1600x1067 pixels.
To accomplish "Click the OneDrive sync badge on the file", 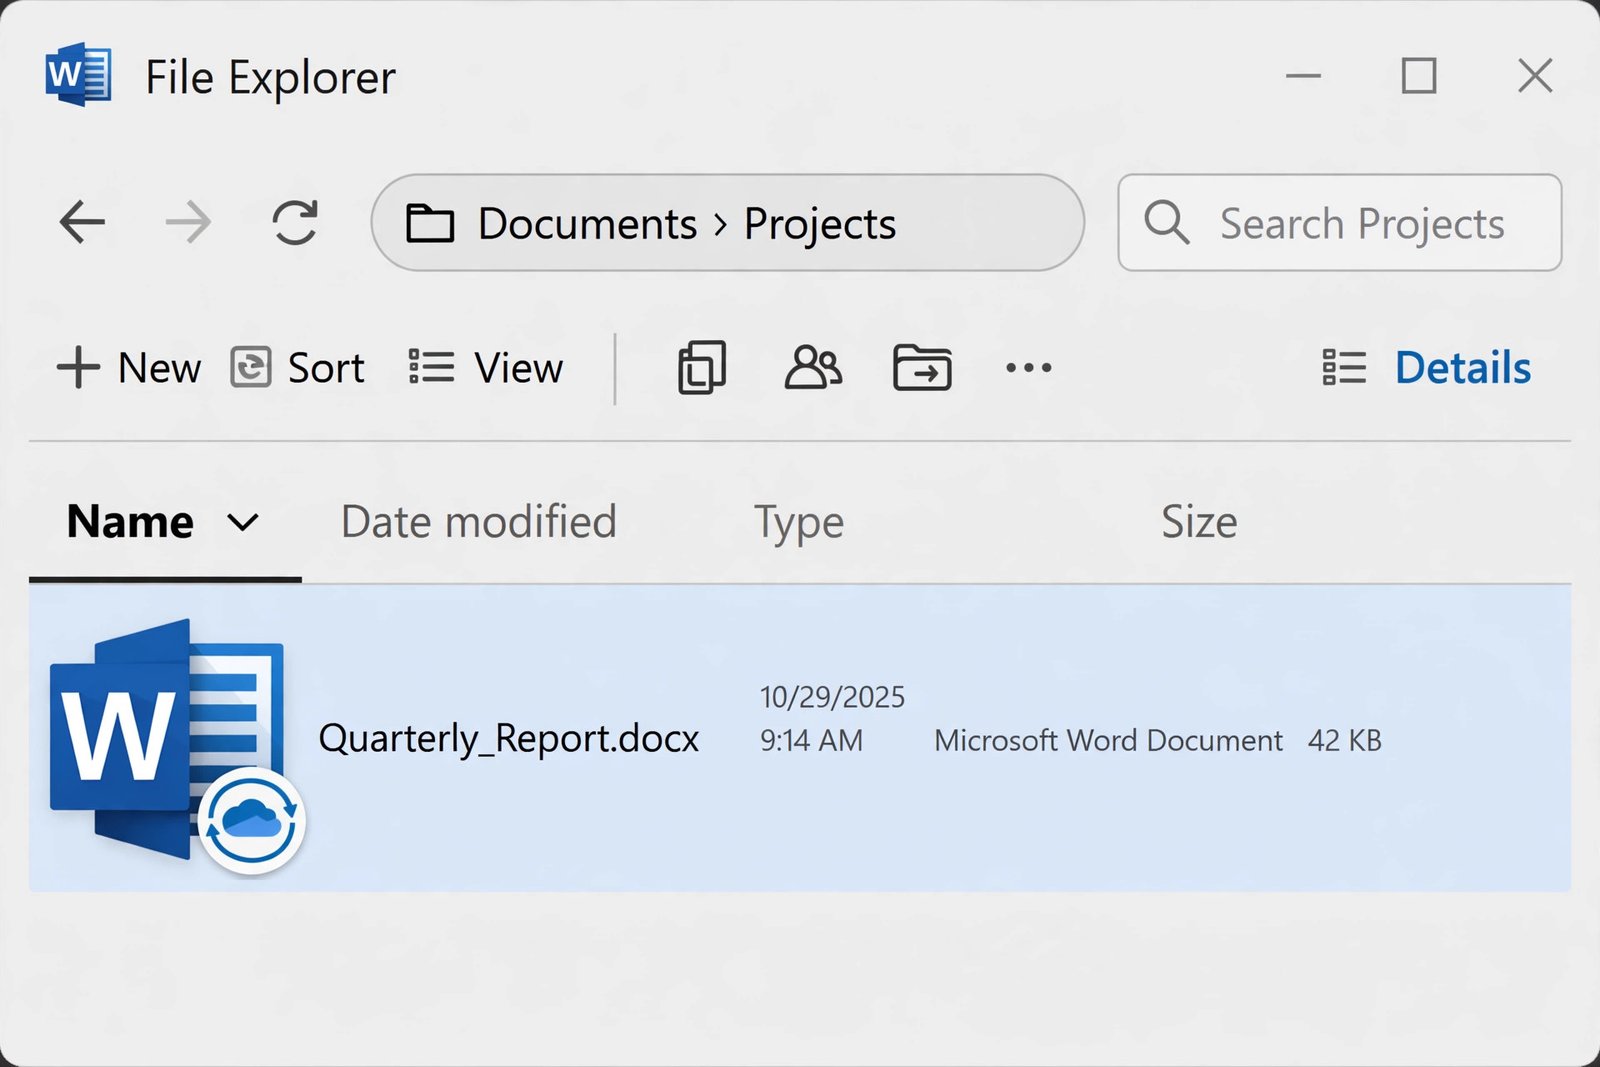I will pyautogui.click(x=251, y=820).
